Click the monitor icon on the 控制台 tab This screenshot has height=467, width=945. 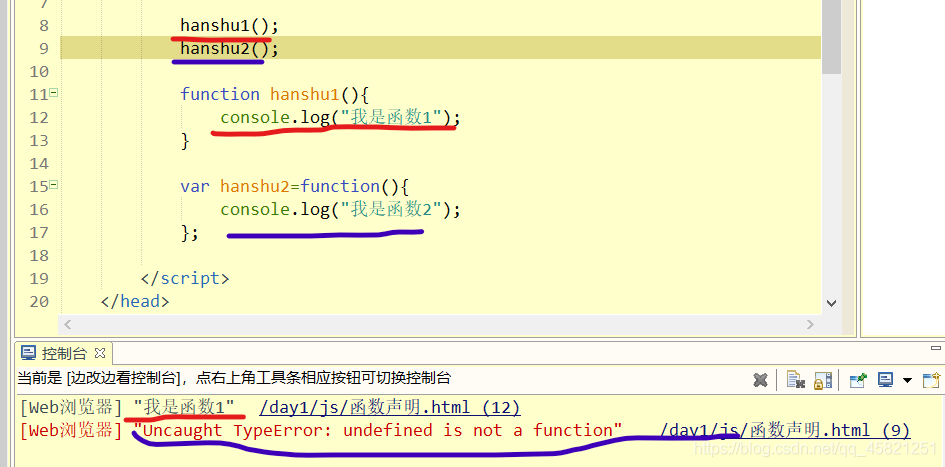coord(28,353)
